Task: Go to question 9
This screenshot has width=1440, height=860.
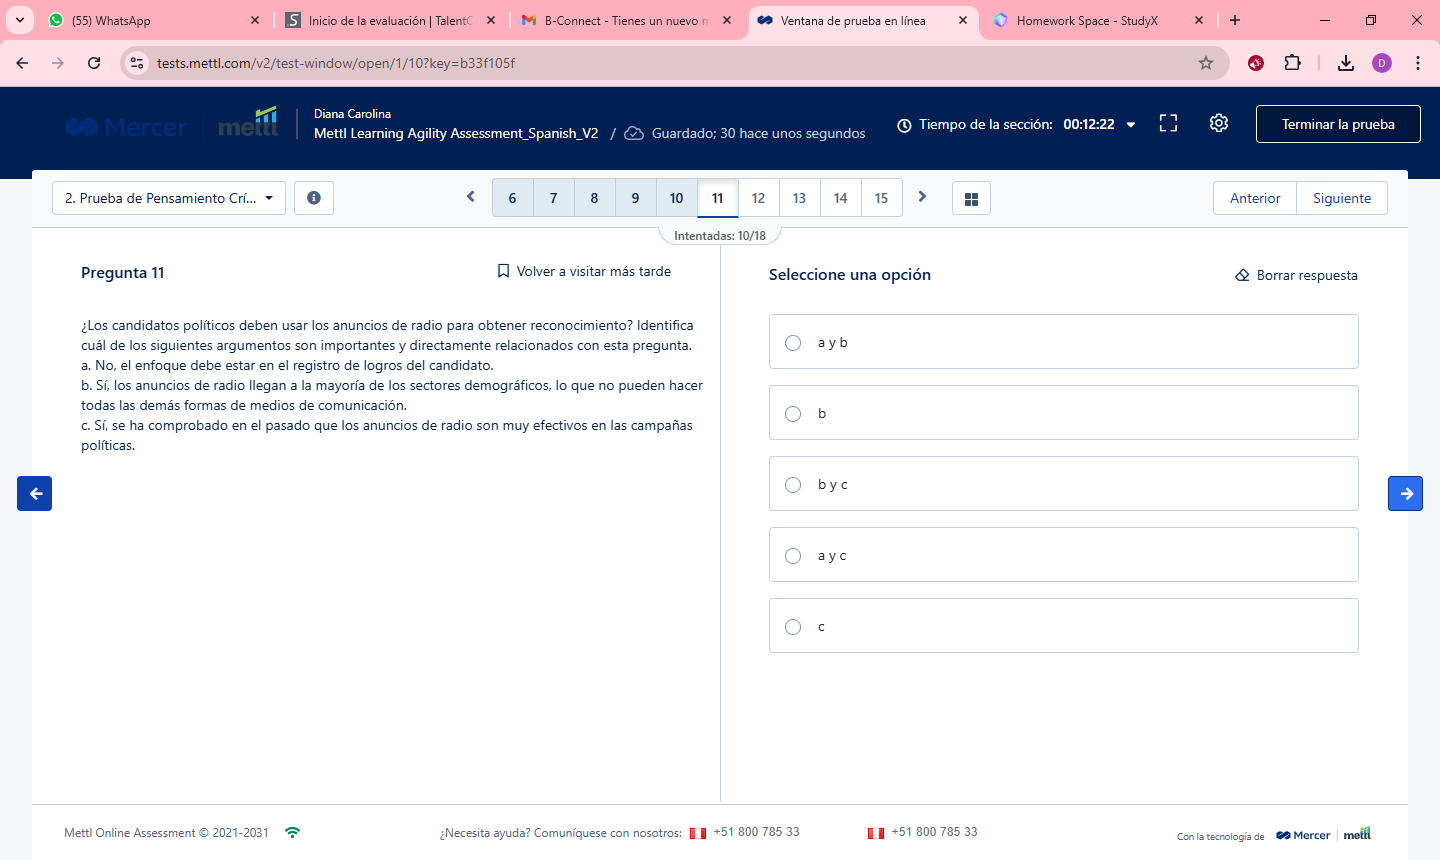Action: click(635, 198)
